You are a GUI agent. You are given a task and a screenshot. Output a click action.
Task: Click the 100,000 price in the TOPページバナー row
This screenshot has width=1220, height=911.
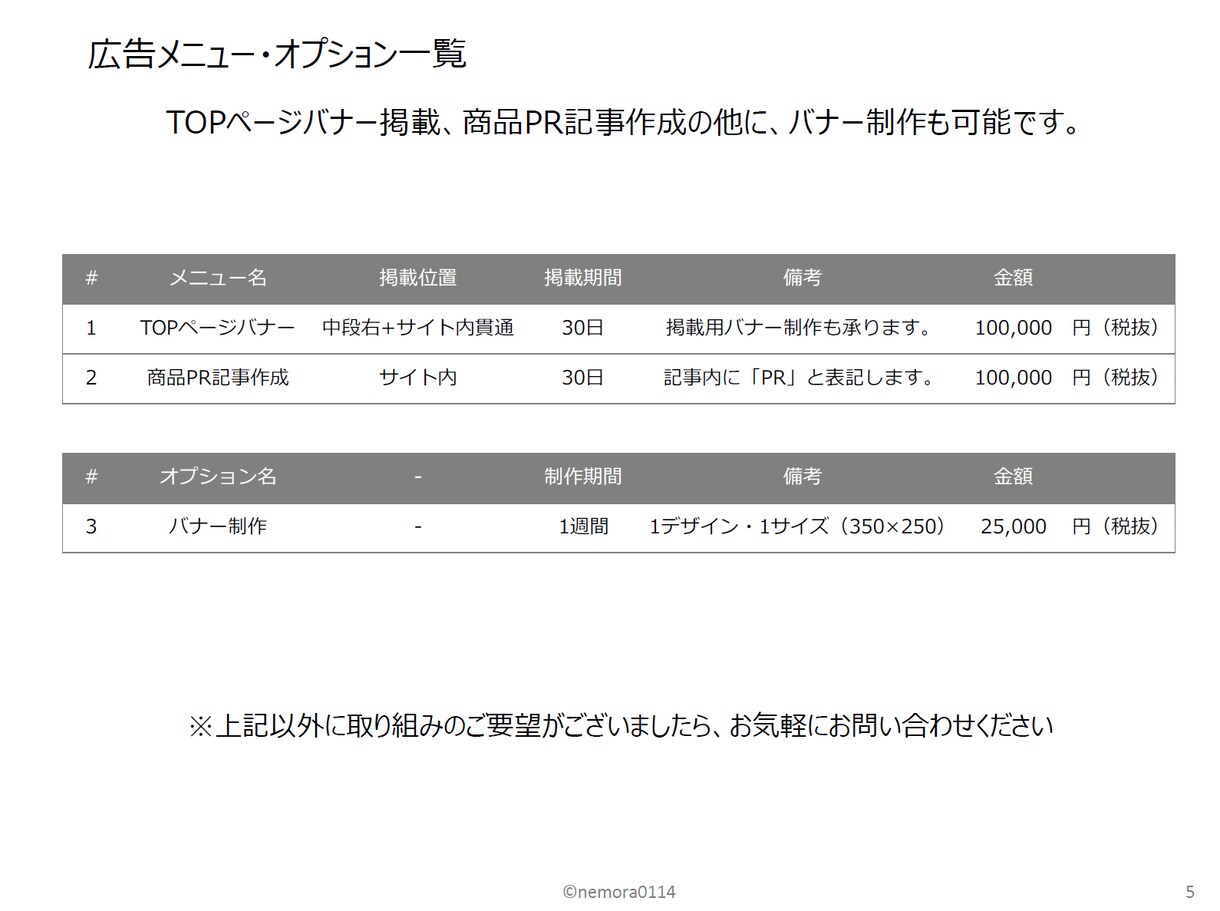pos(1013,328)
